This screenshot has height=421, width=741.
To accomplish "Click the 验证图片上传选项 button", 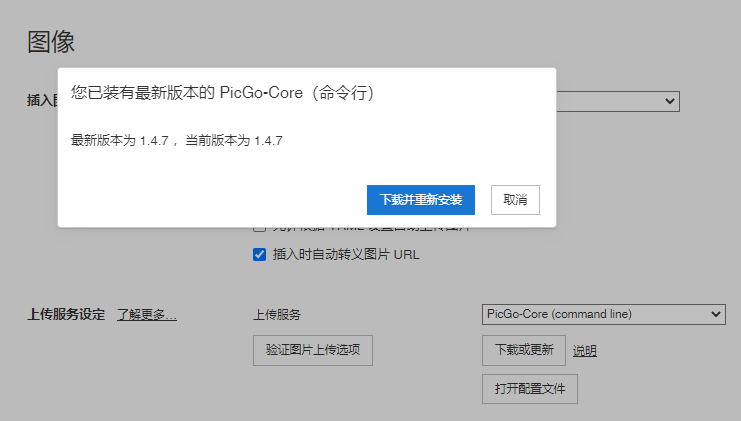I will 313,350.
